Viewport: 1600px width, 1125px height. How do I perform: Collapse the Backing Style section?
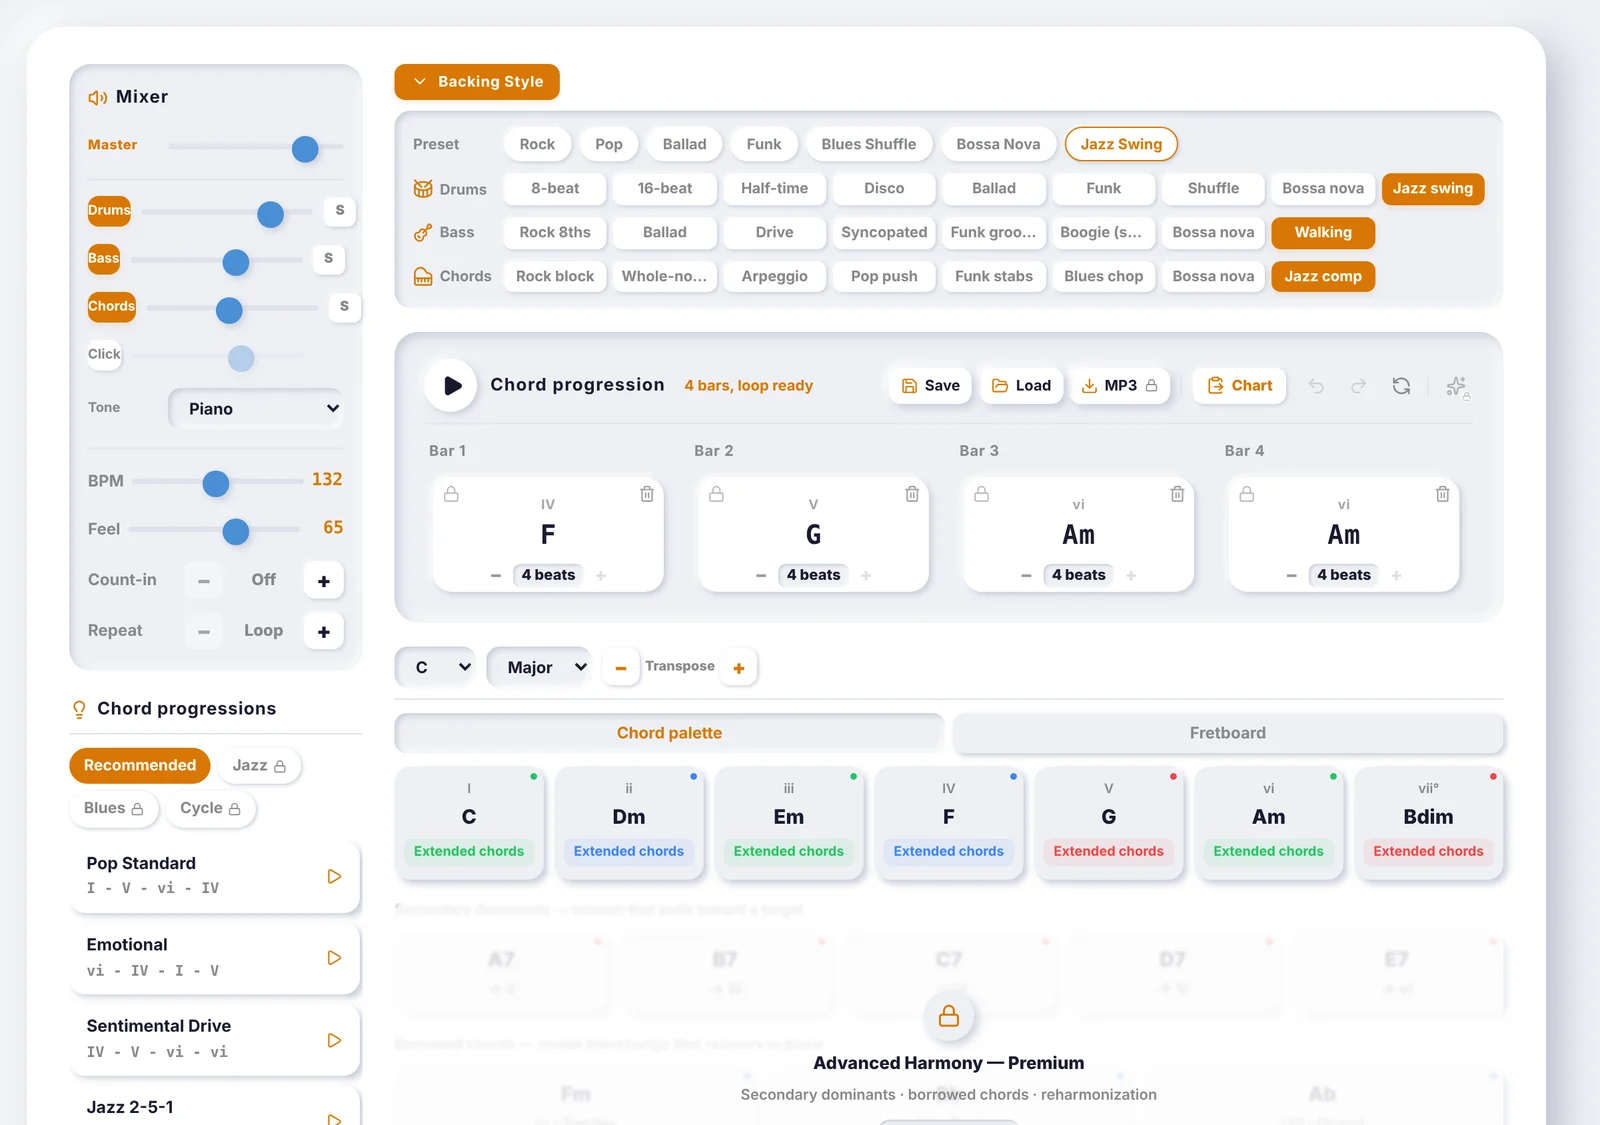[477, 82]
